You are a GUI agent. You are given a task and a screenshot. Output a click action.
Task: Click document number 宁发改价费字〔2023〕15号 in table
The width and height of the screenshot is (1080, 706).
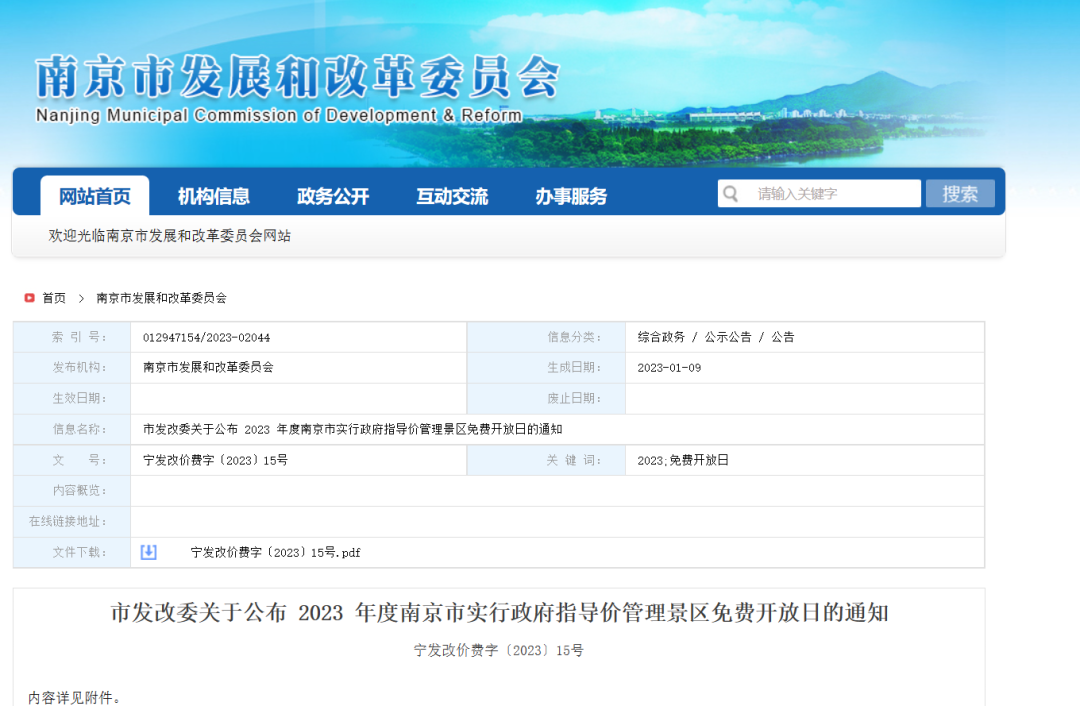point(215,460)
